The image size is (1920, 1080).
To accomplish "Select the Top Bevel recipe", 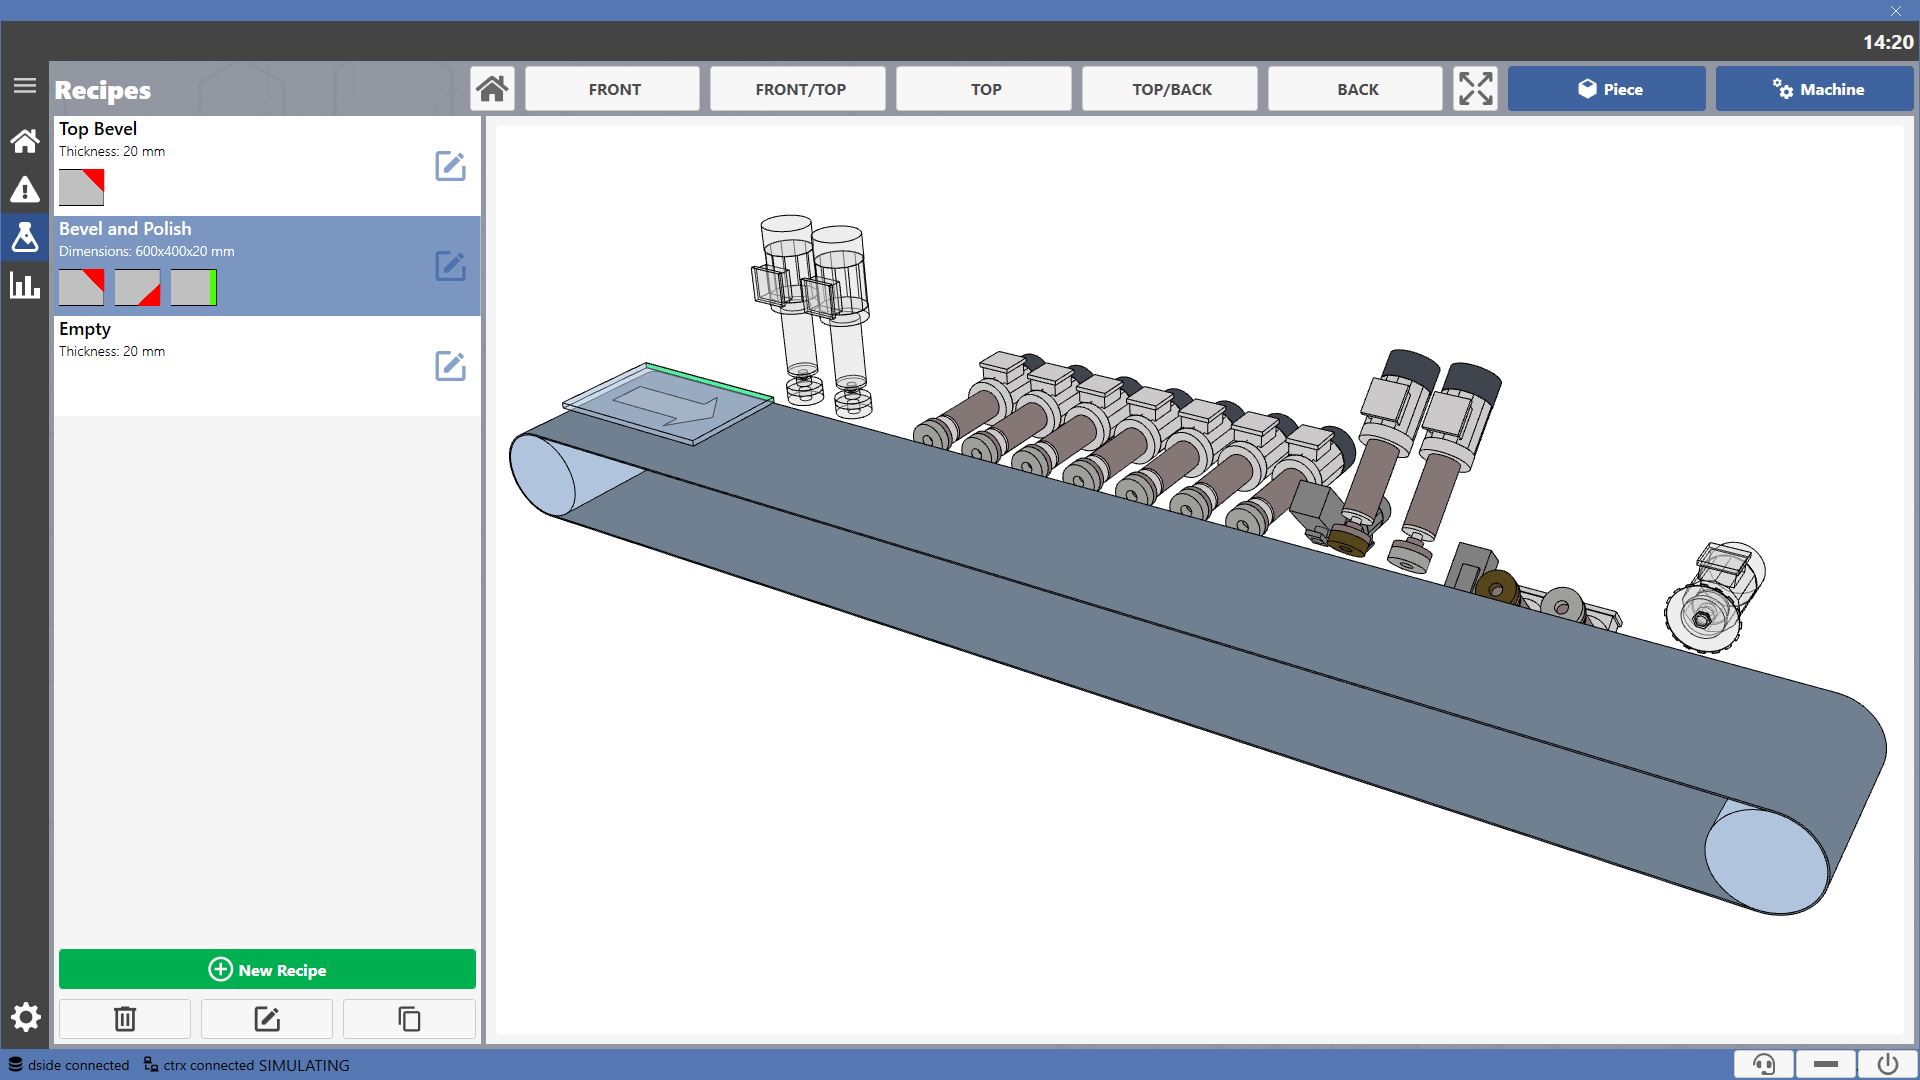I will point(240,166).
